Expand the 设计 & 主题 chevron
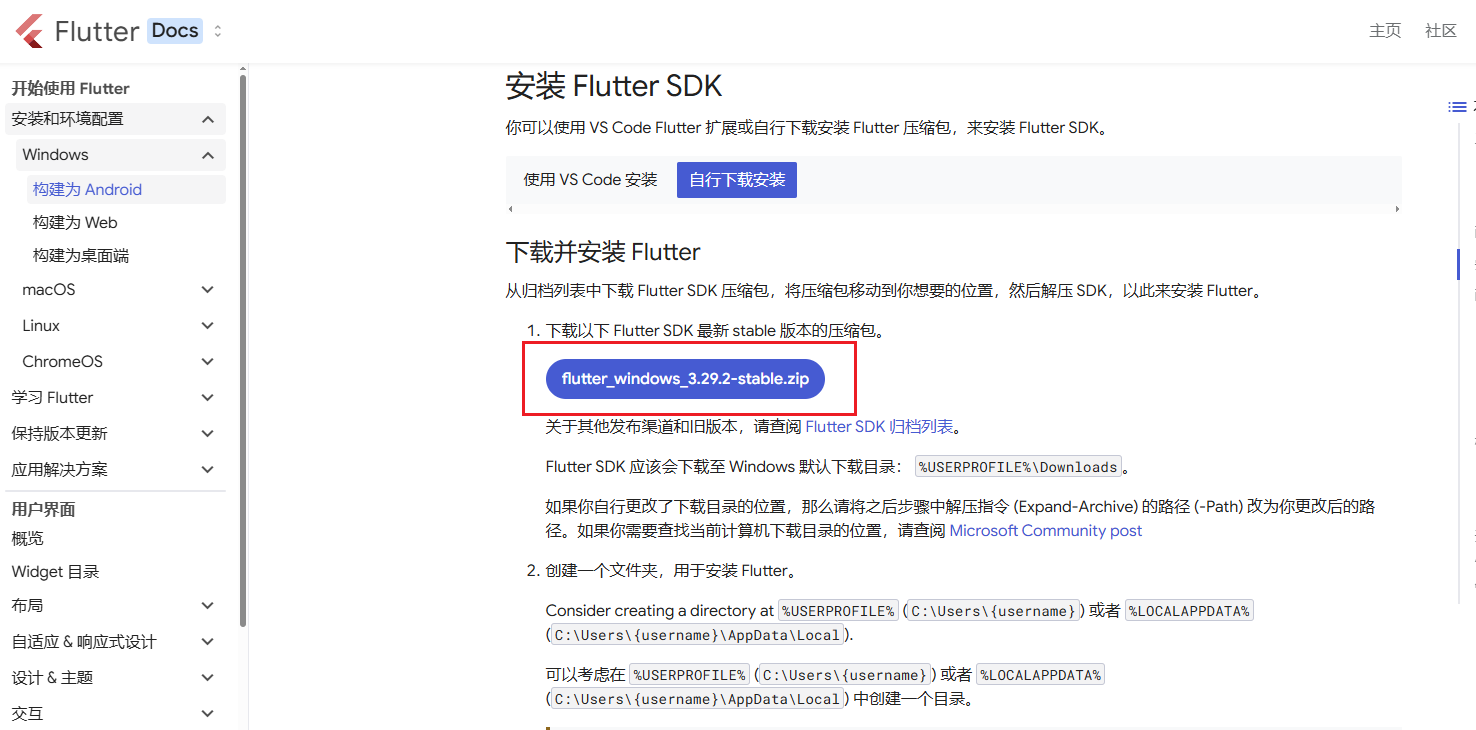Viewport: 1476px width, 730px height. pos(208,678)
